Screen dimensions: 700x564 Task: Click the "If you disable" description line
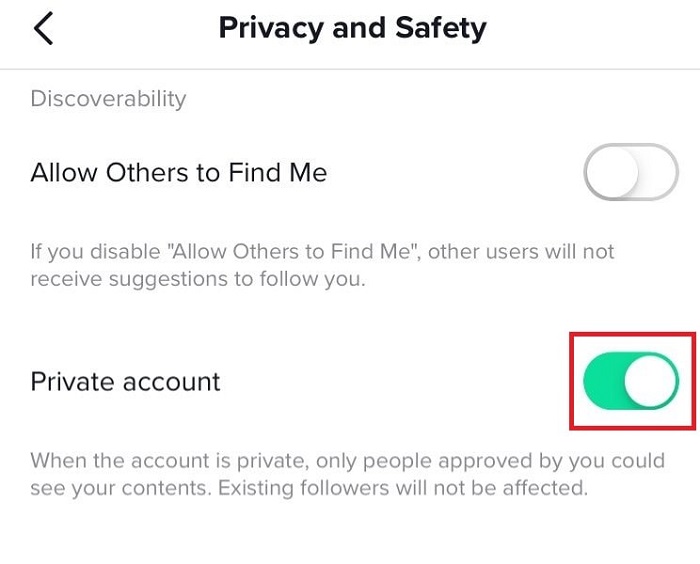click(x=322, y=250)
